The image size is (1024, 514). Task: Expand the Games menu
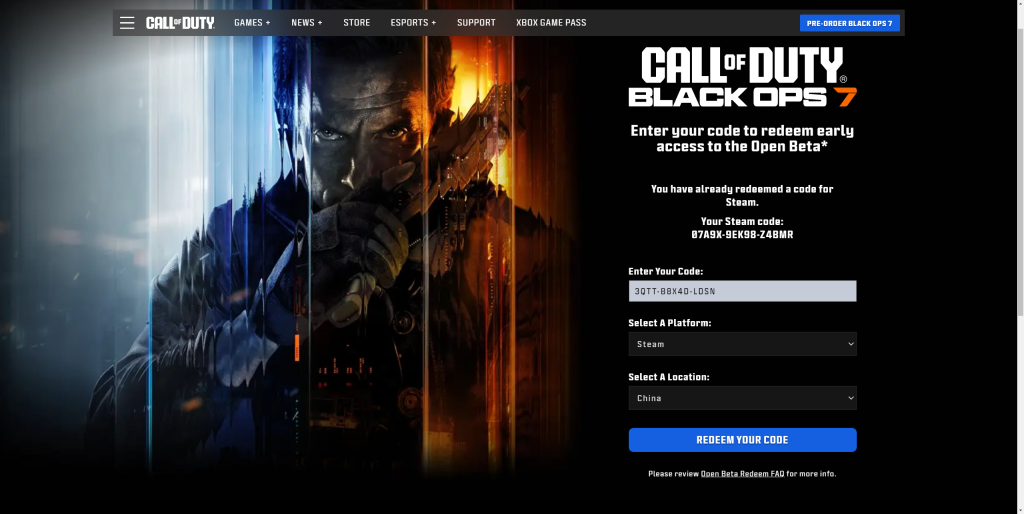(252, 23)
